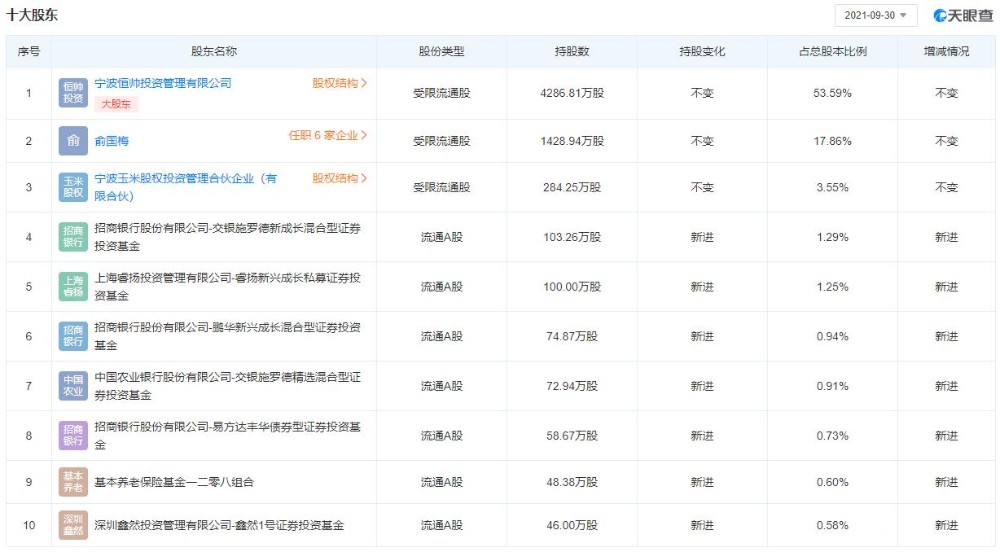Click the 上海睿扬 avatar icon
This screenshot has height=552, width=1000.
[73, 287]
